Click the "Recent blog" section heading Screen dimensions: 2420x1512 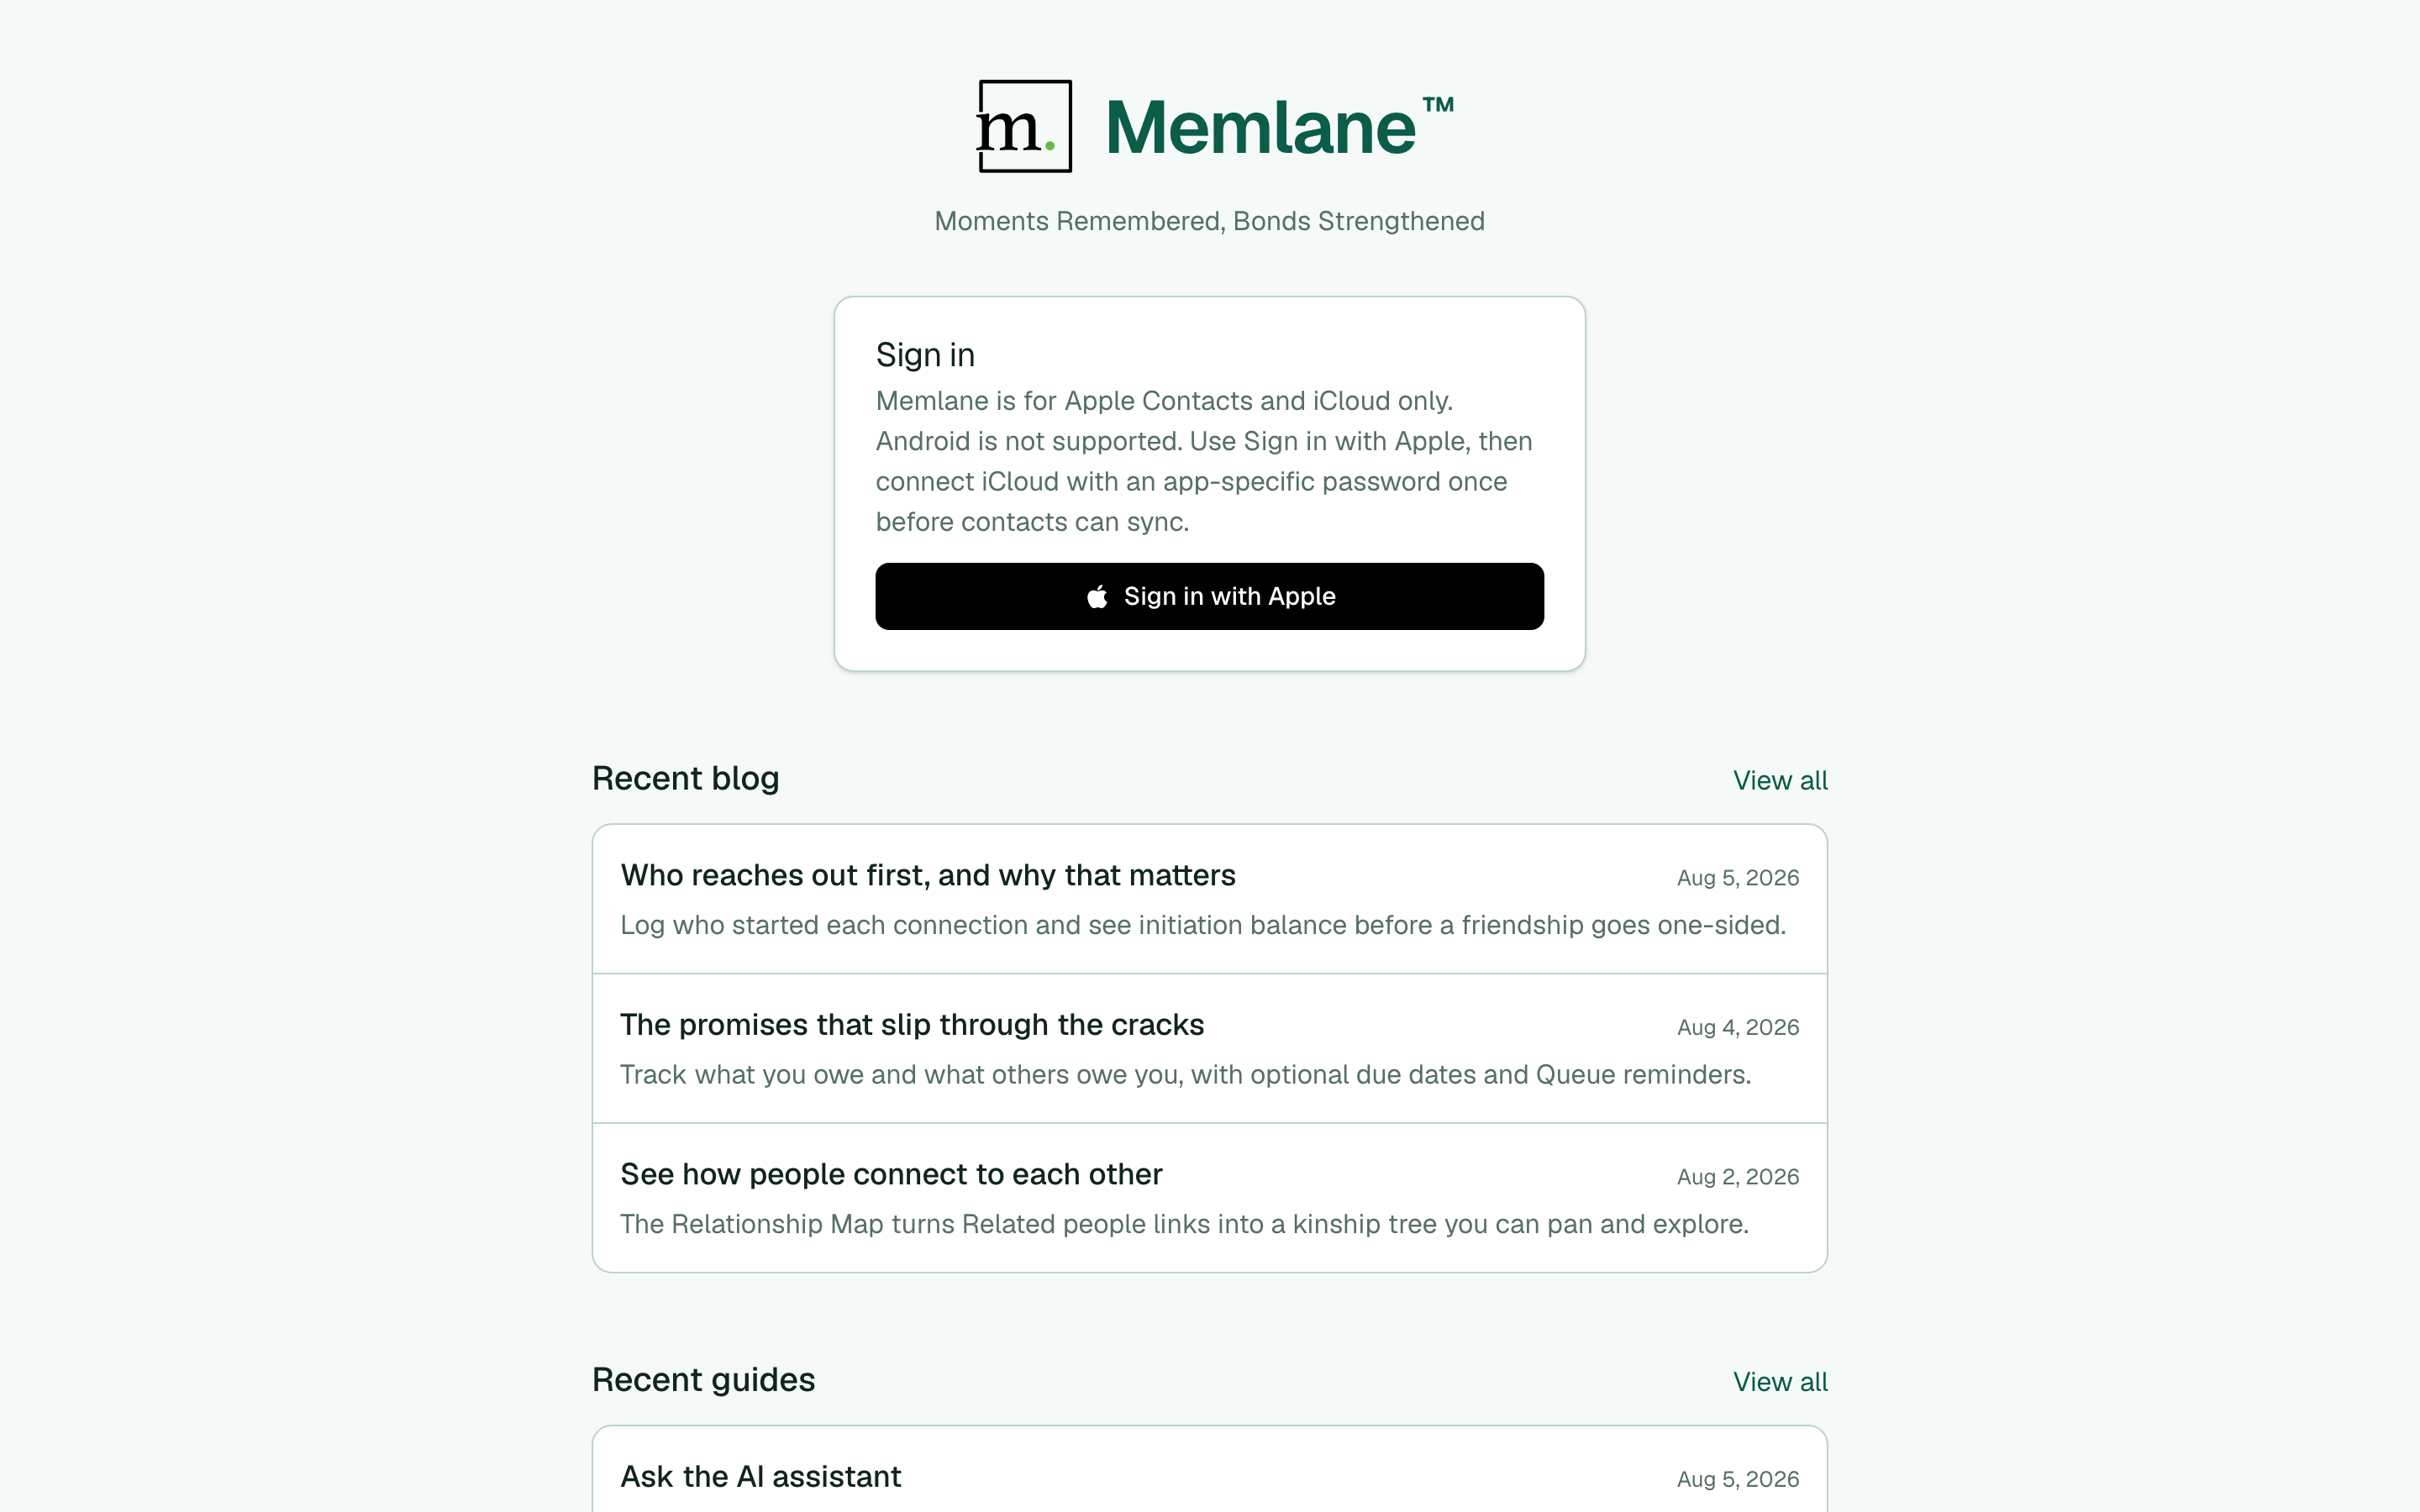point(685,778)
